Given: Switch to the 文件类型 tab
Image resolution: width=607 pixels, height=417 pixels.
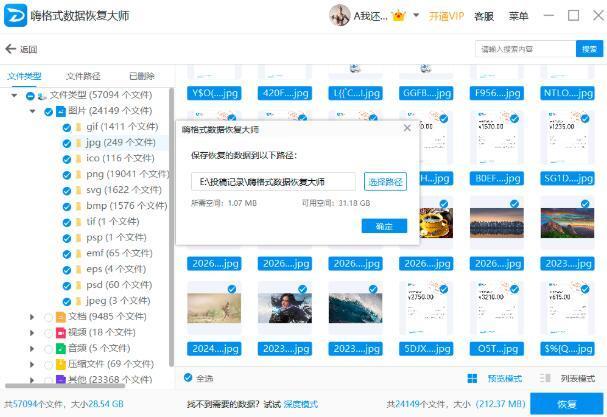Looking at the screenshot, I should [x=24, y=76].
